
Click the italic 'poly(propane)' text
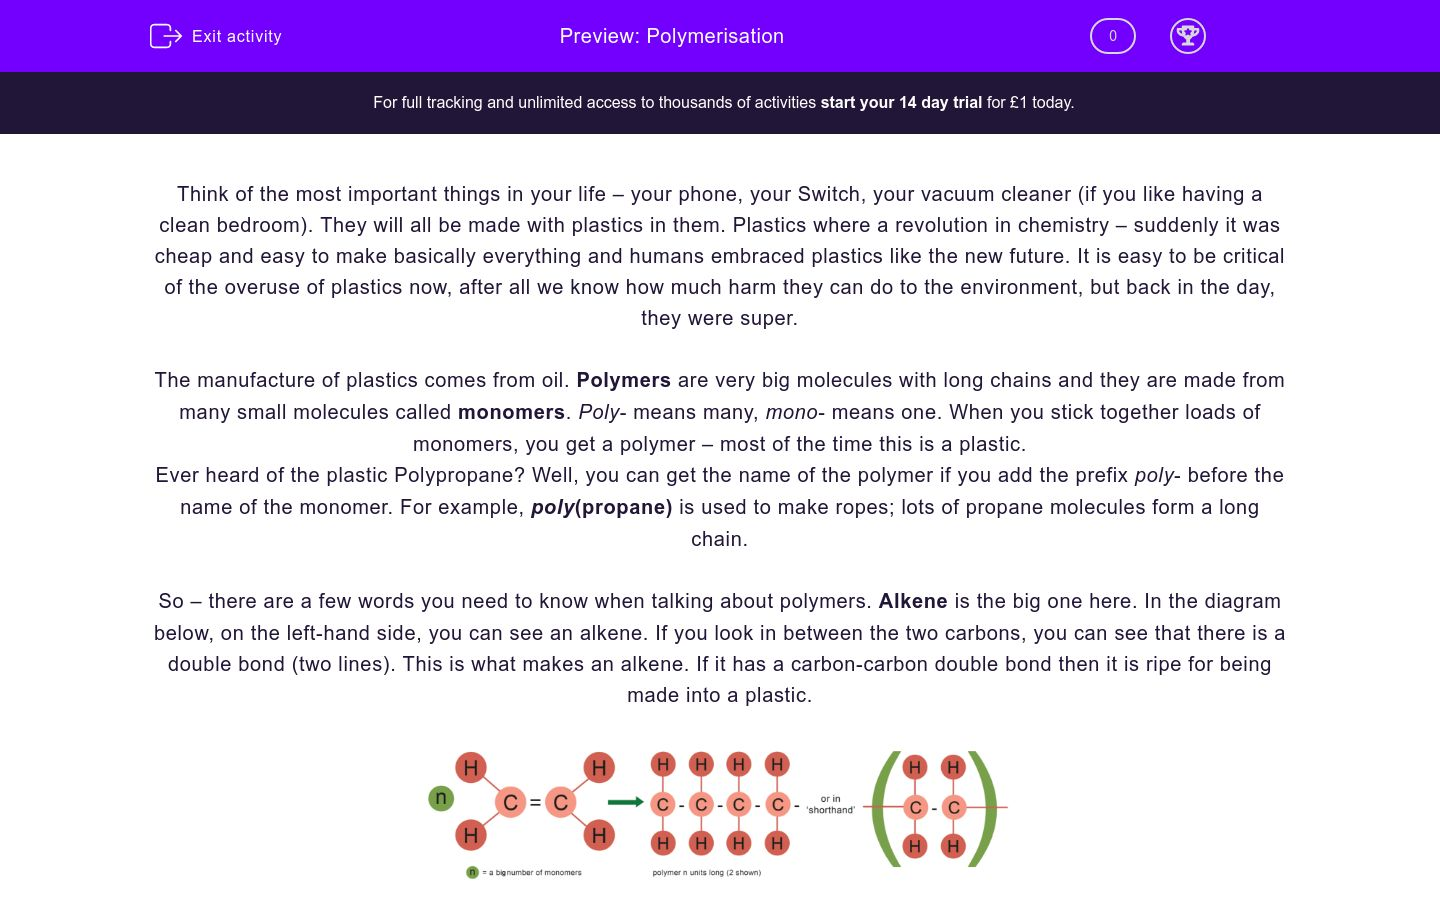tap(600, 507)
